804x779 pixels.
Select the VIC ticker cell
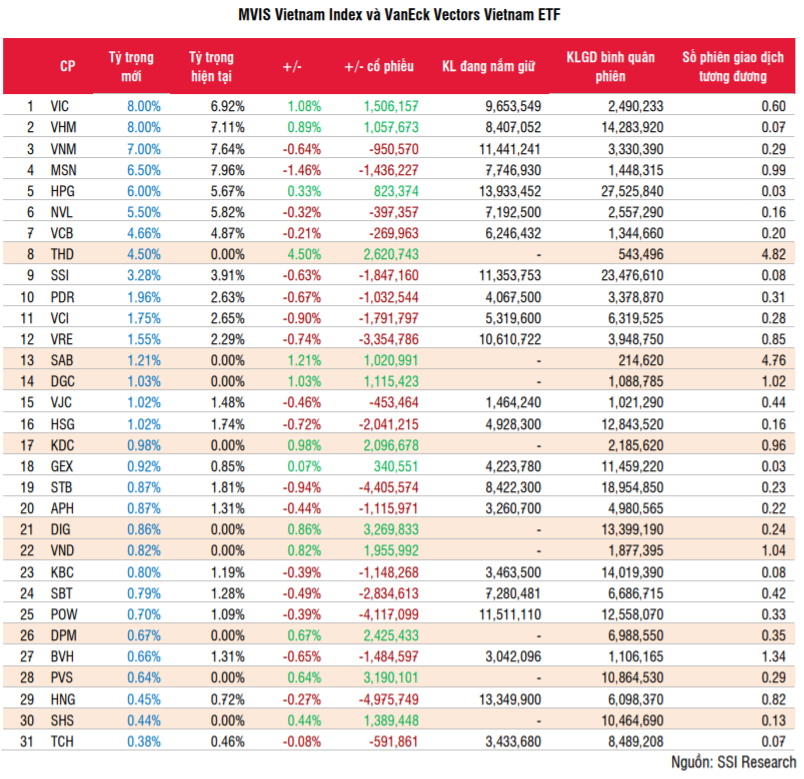pos(60,106)
